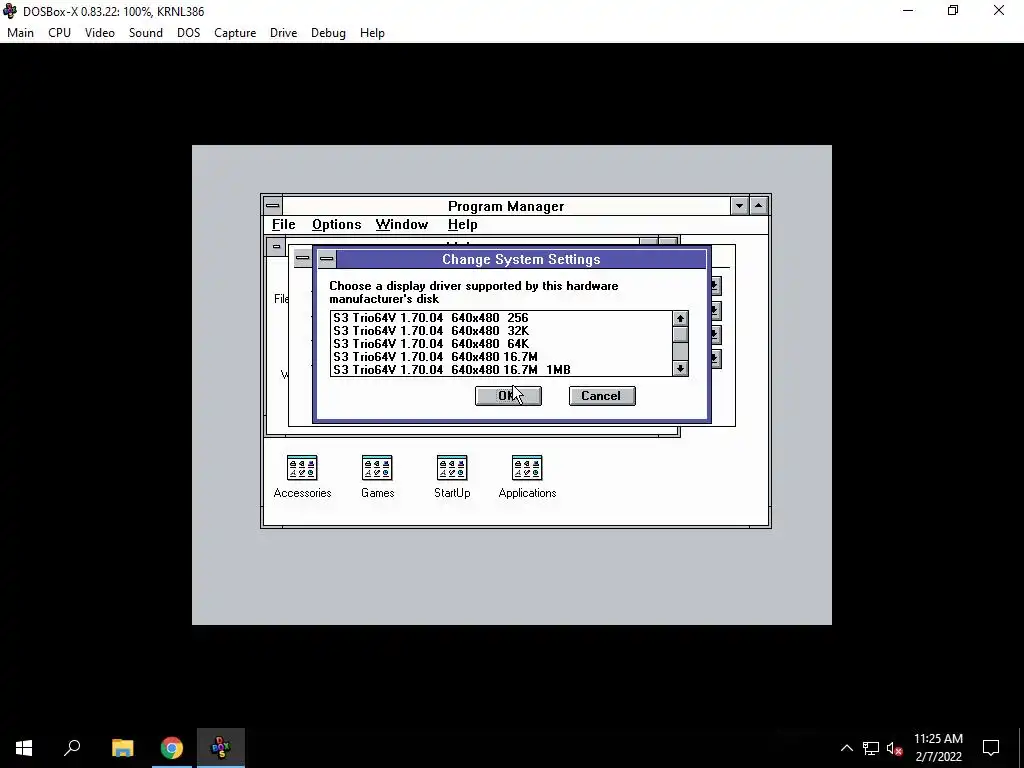Click the muted volume tray icon
Image resolution: width=1024 pixels, height=768 pixels.
pyautogui.click(x=895, y=748)
